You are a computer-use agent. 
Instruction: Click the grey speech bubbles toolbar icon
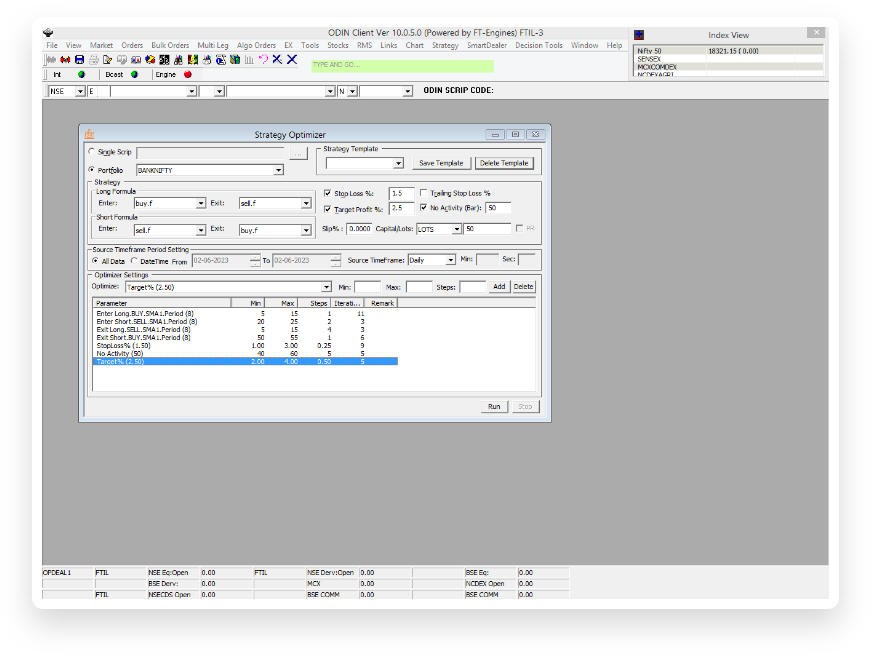point(122,59)
